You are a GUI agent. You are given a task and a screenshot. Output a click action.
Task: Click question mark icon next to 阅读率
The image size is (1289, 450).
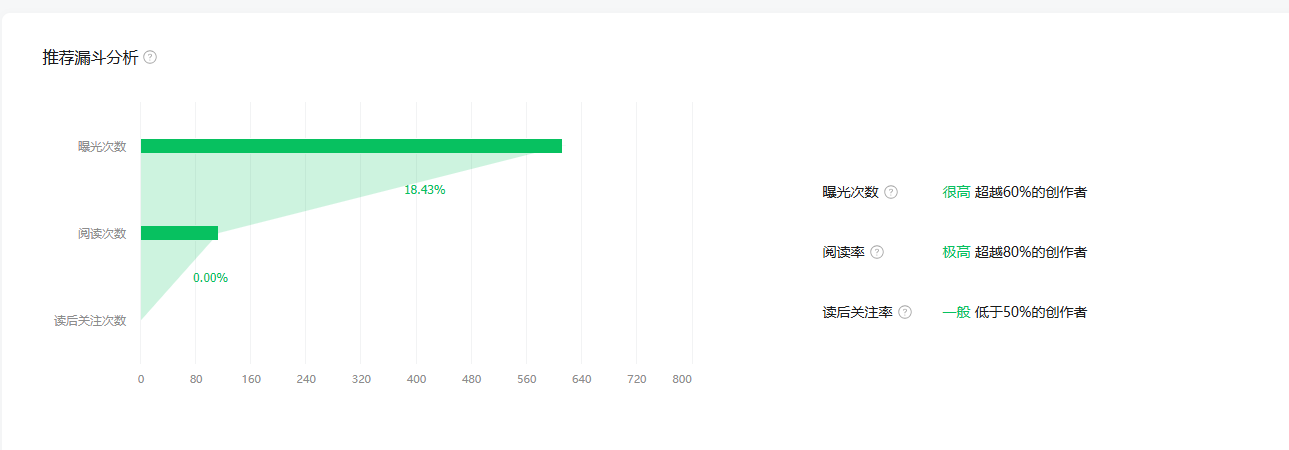[877, 252]
